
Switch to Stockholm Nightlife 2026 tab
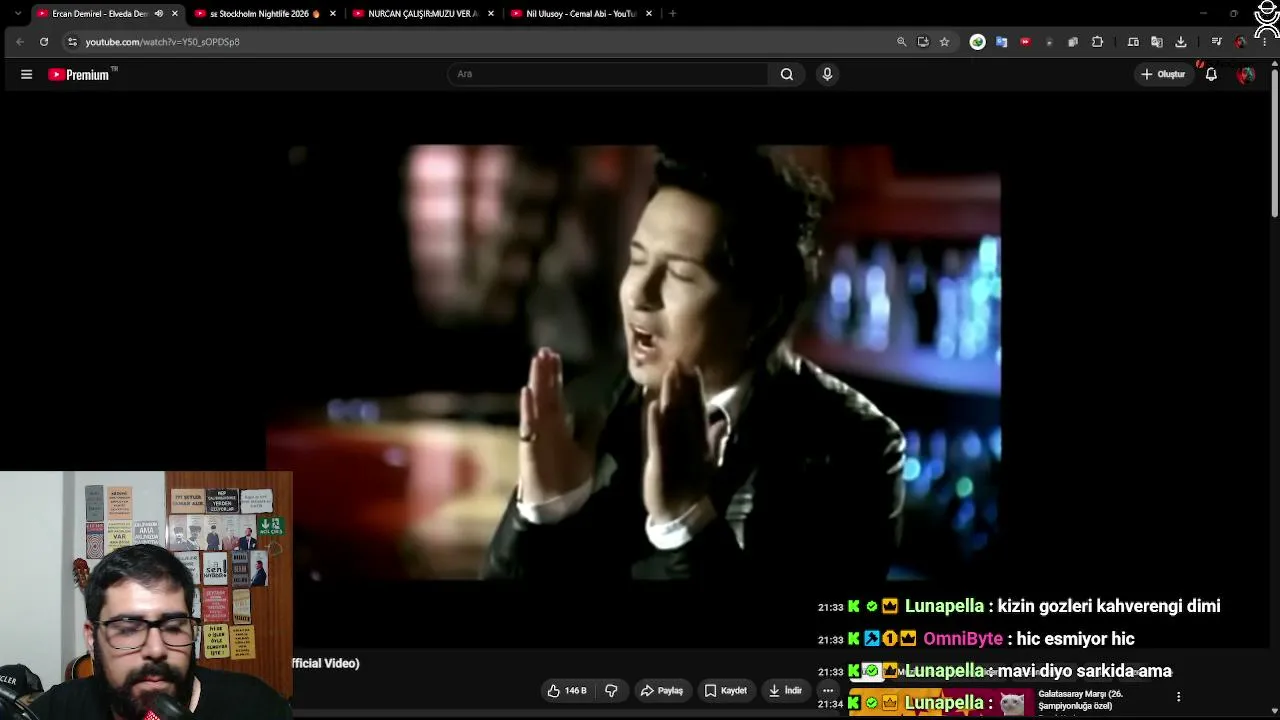tap(259, 14)
